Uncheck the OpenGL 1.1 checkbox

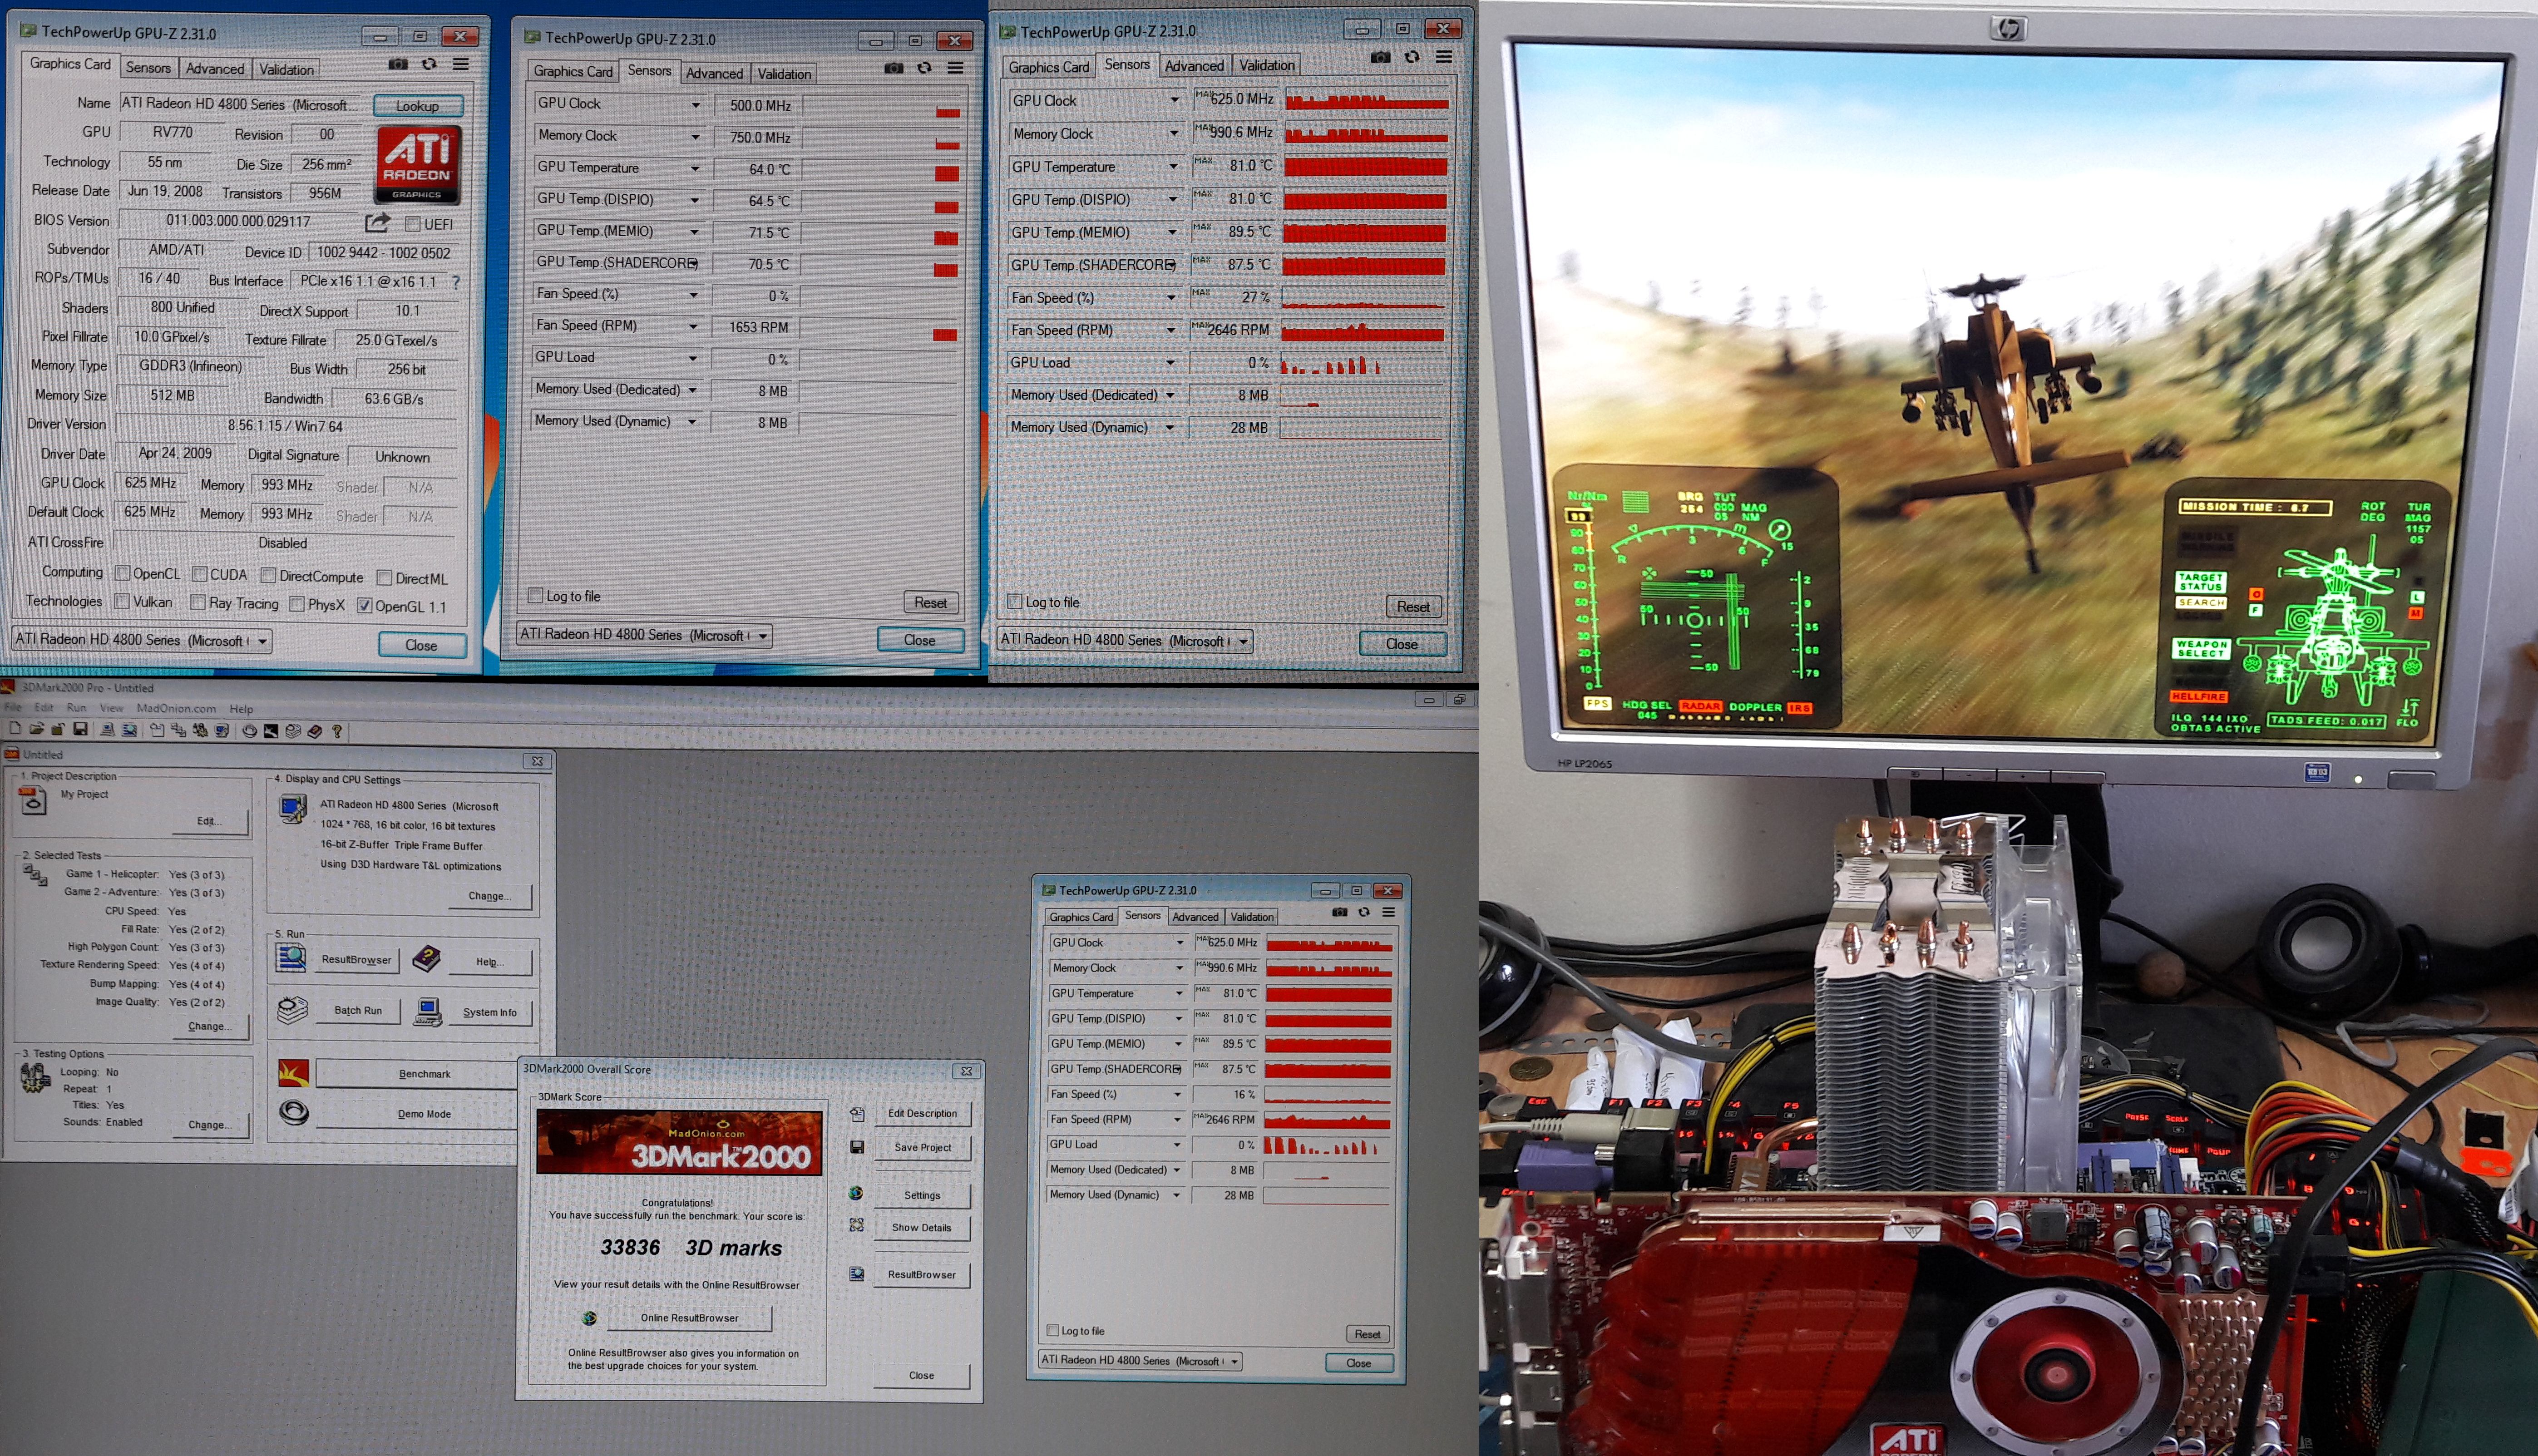[365, 605]
